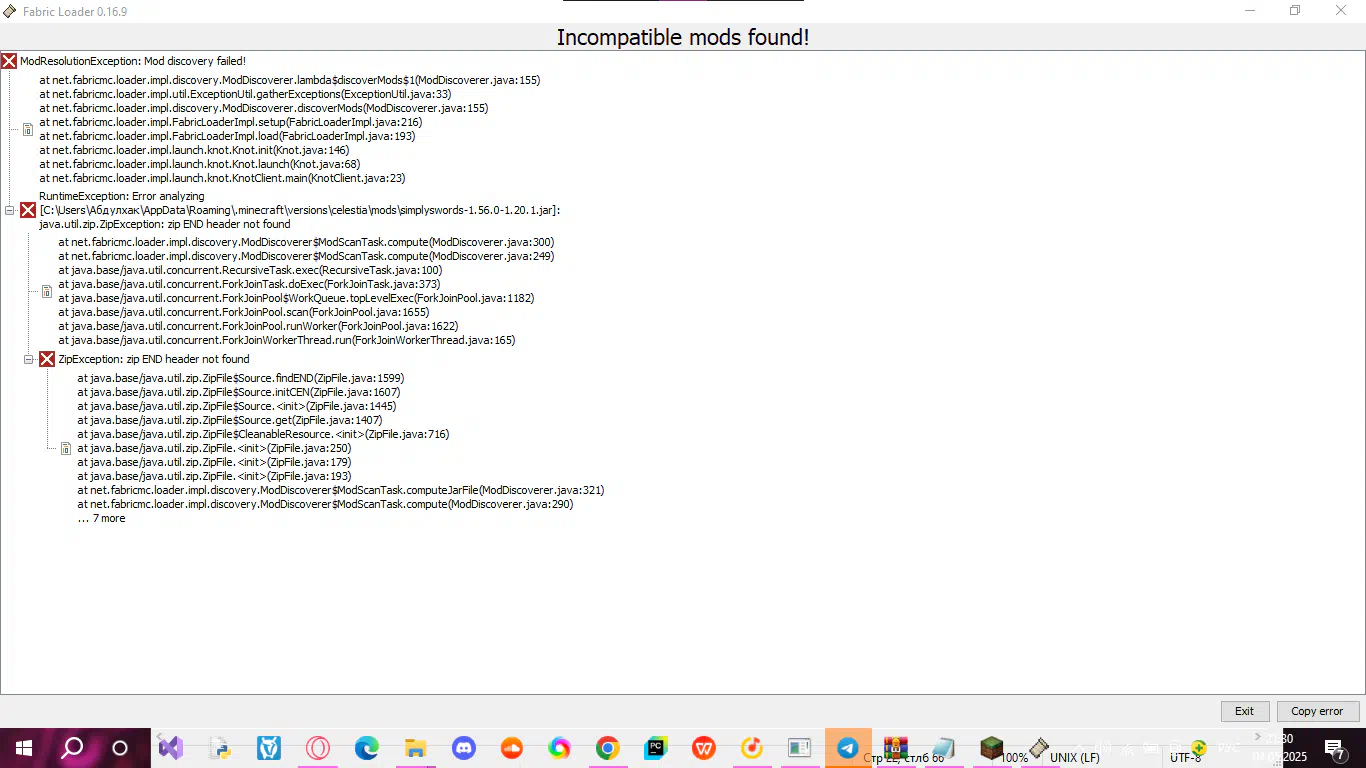Click the red error icon beside ModResolutionException
This screenshot has width=1366, height=768.
point(9,61)
